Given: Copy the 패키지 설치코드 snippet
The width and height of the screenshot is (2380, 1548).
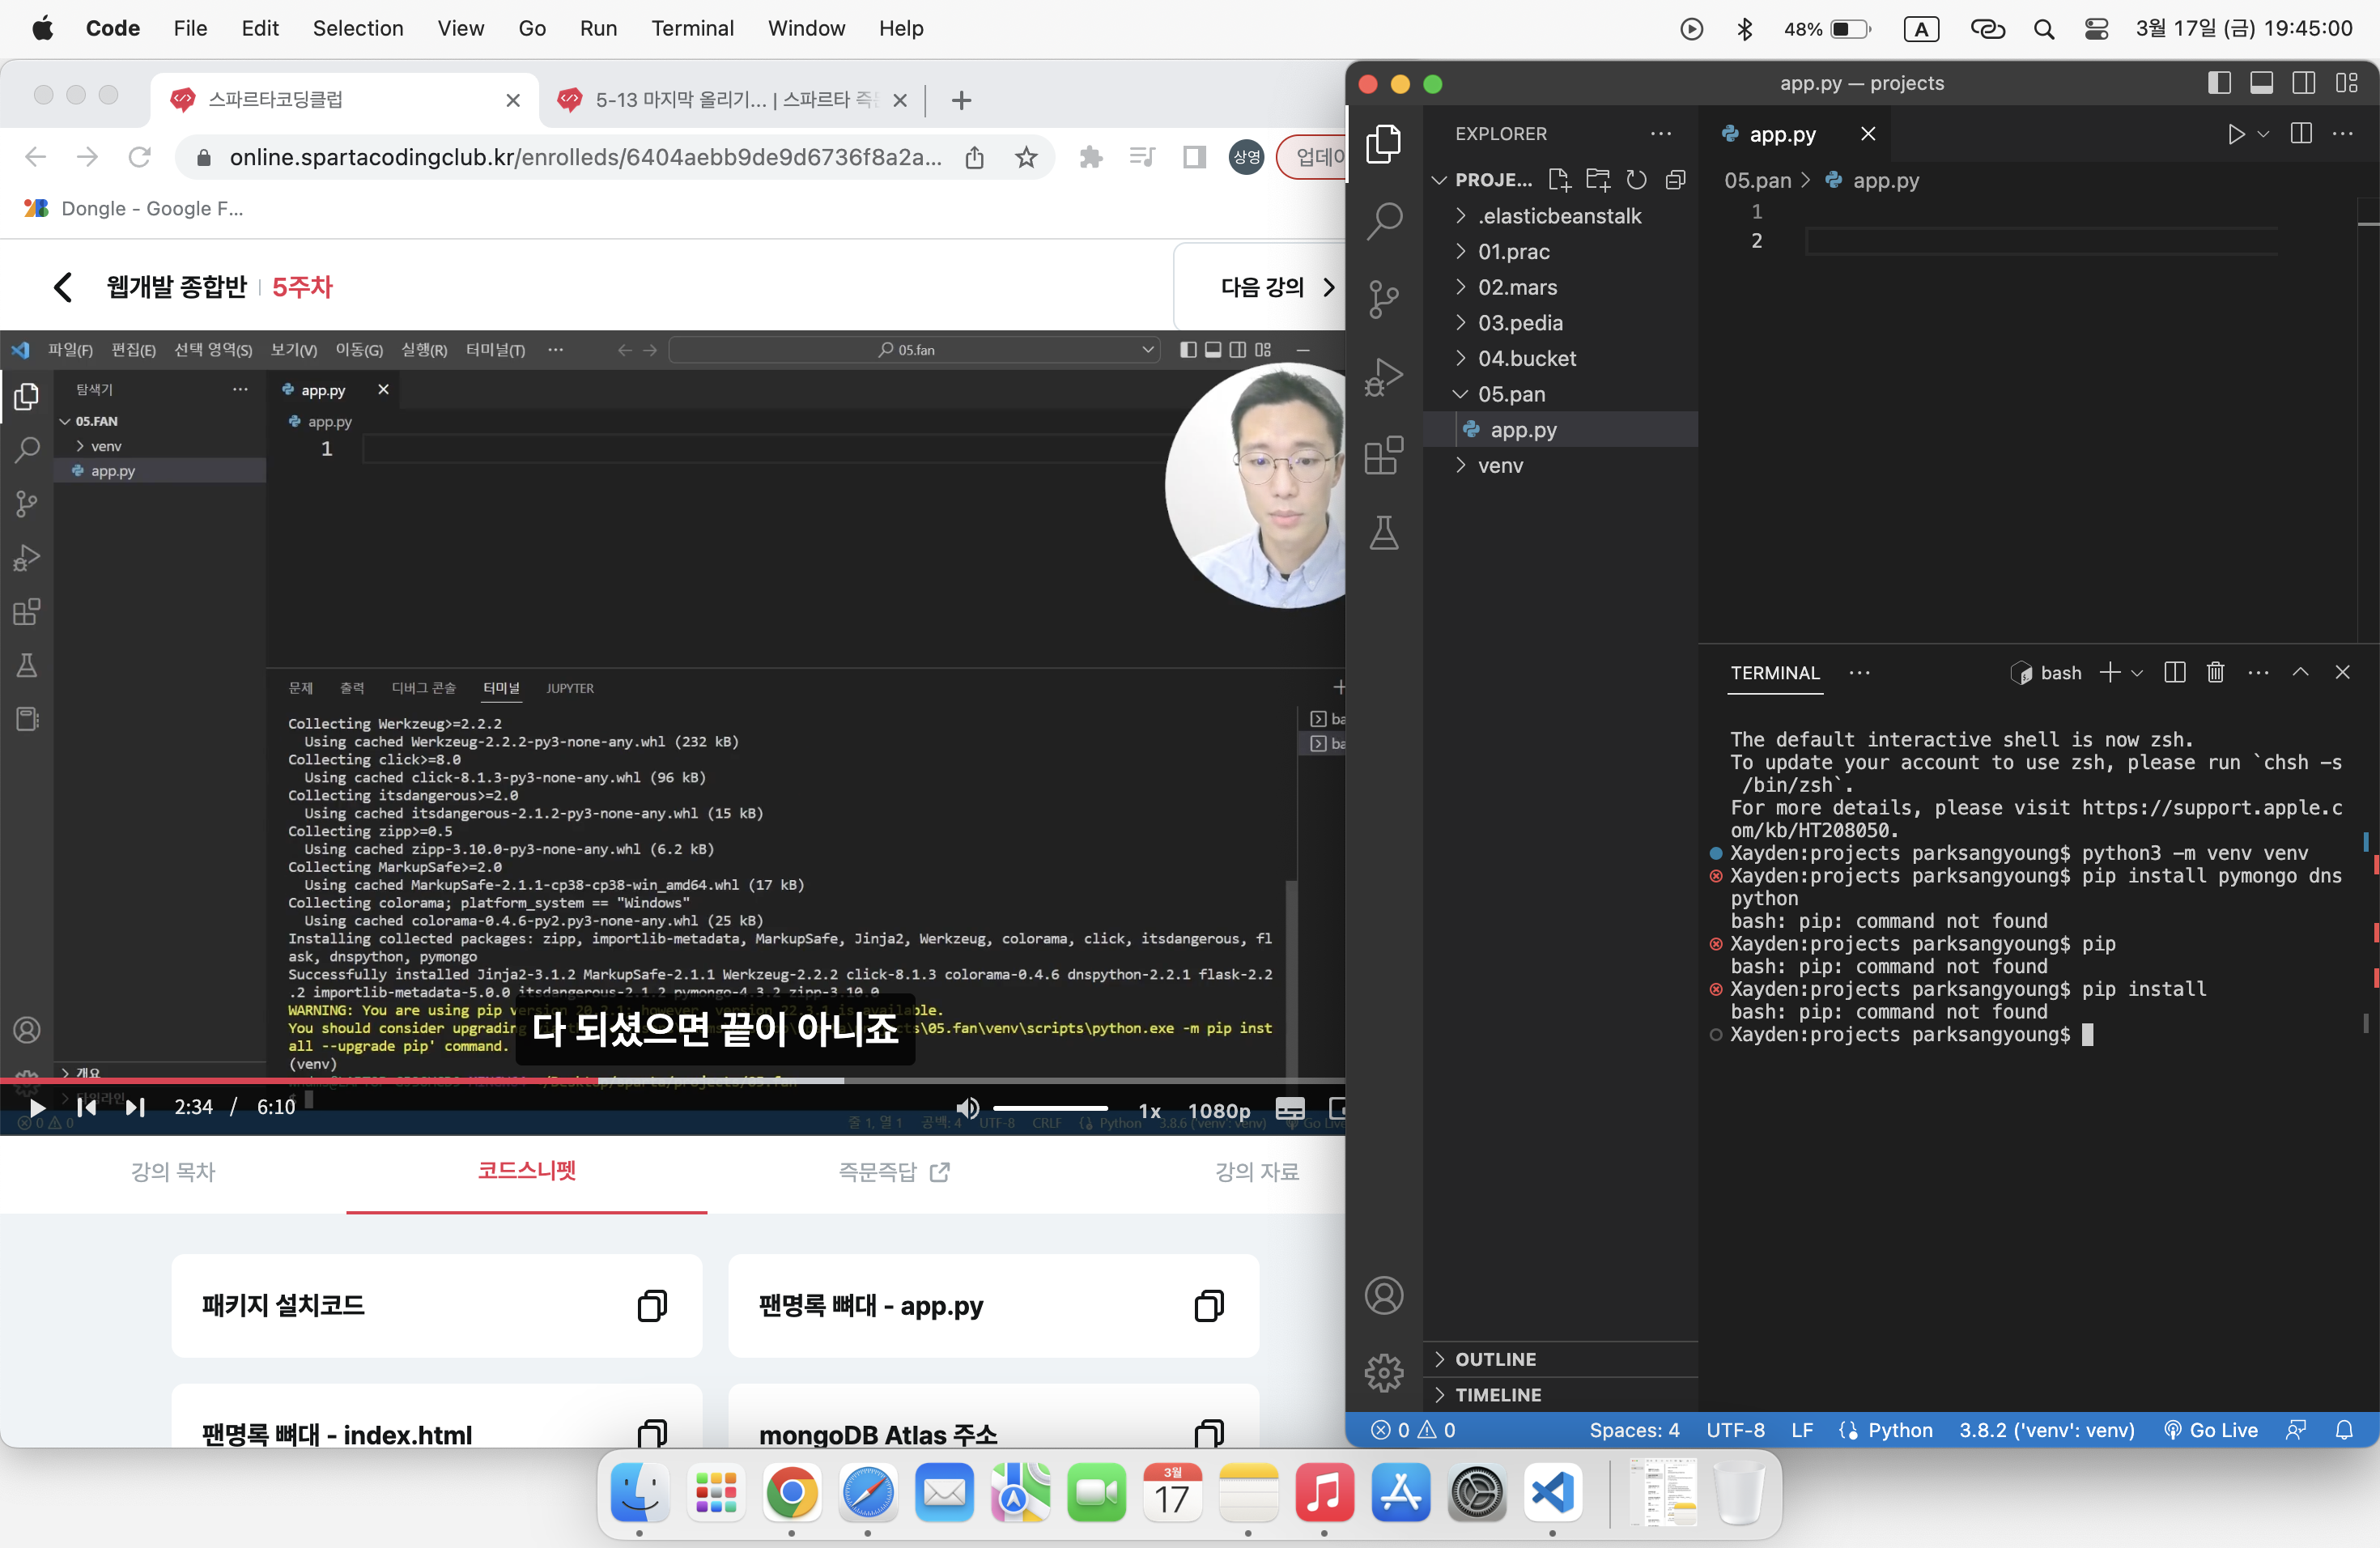Looking at the screenshot, I should [x=652, y=1306].
